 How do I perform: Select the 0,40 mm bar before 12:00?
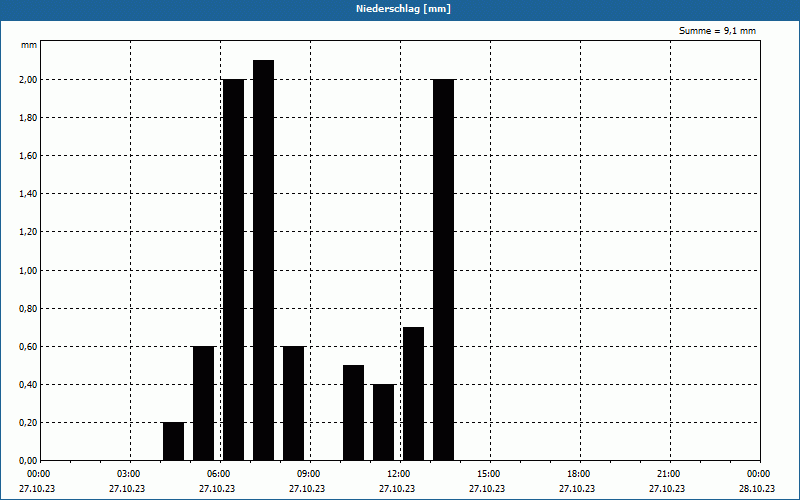tap(384, 422)
